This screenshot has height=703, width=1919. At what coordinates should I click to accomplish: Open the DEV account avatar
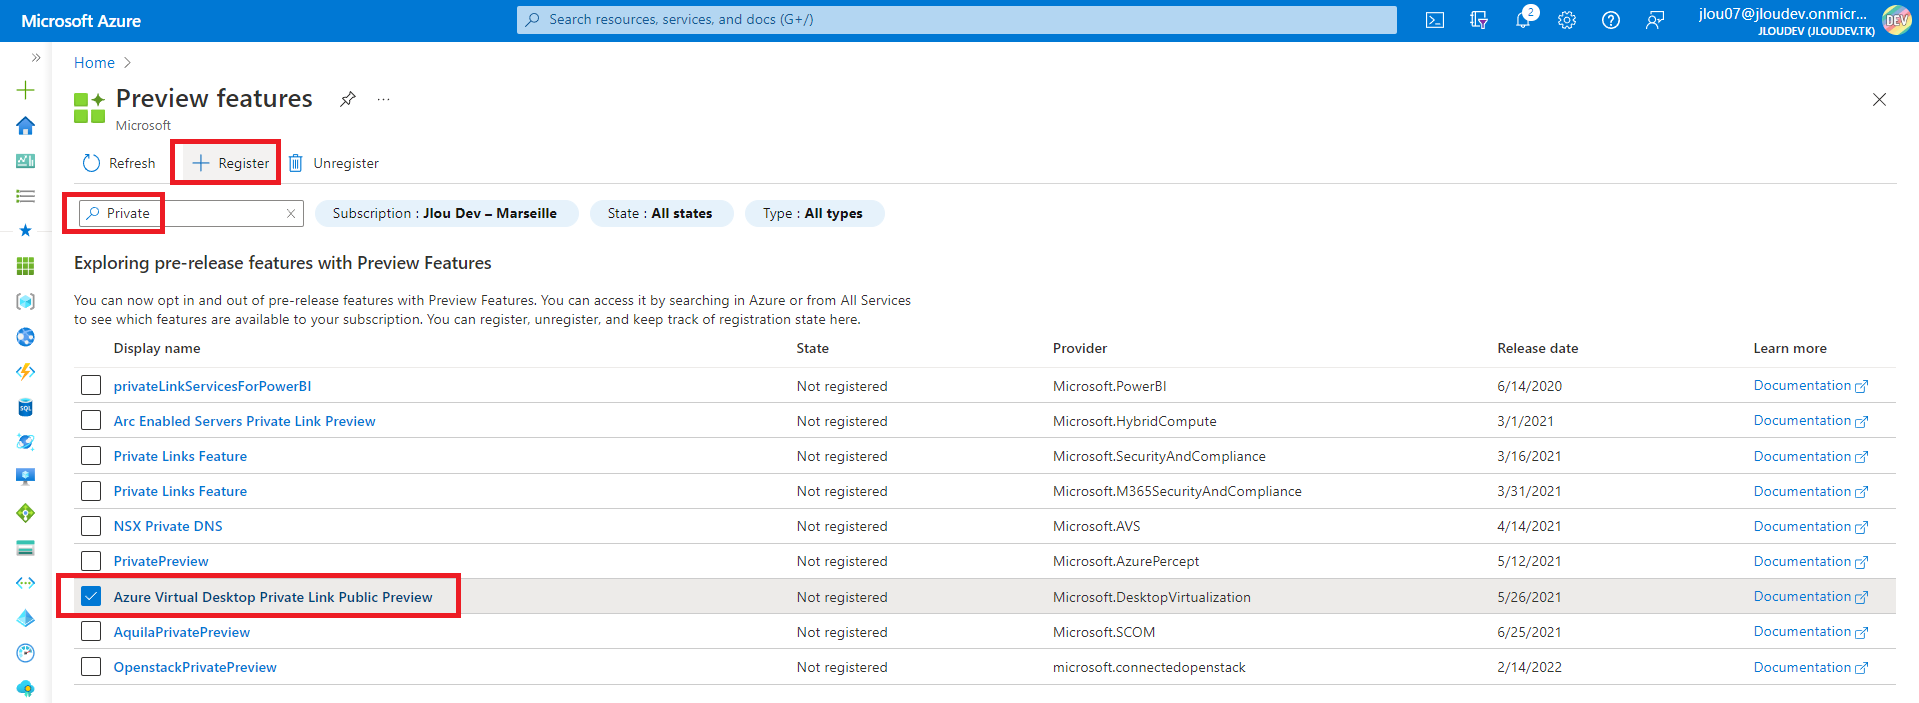[1896, 20]
